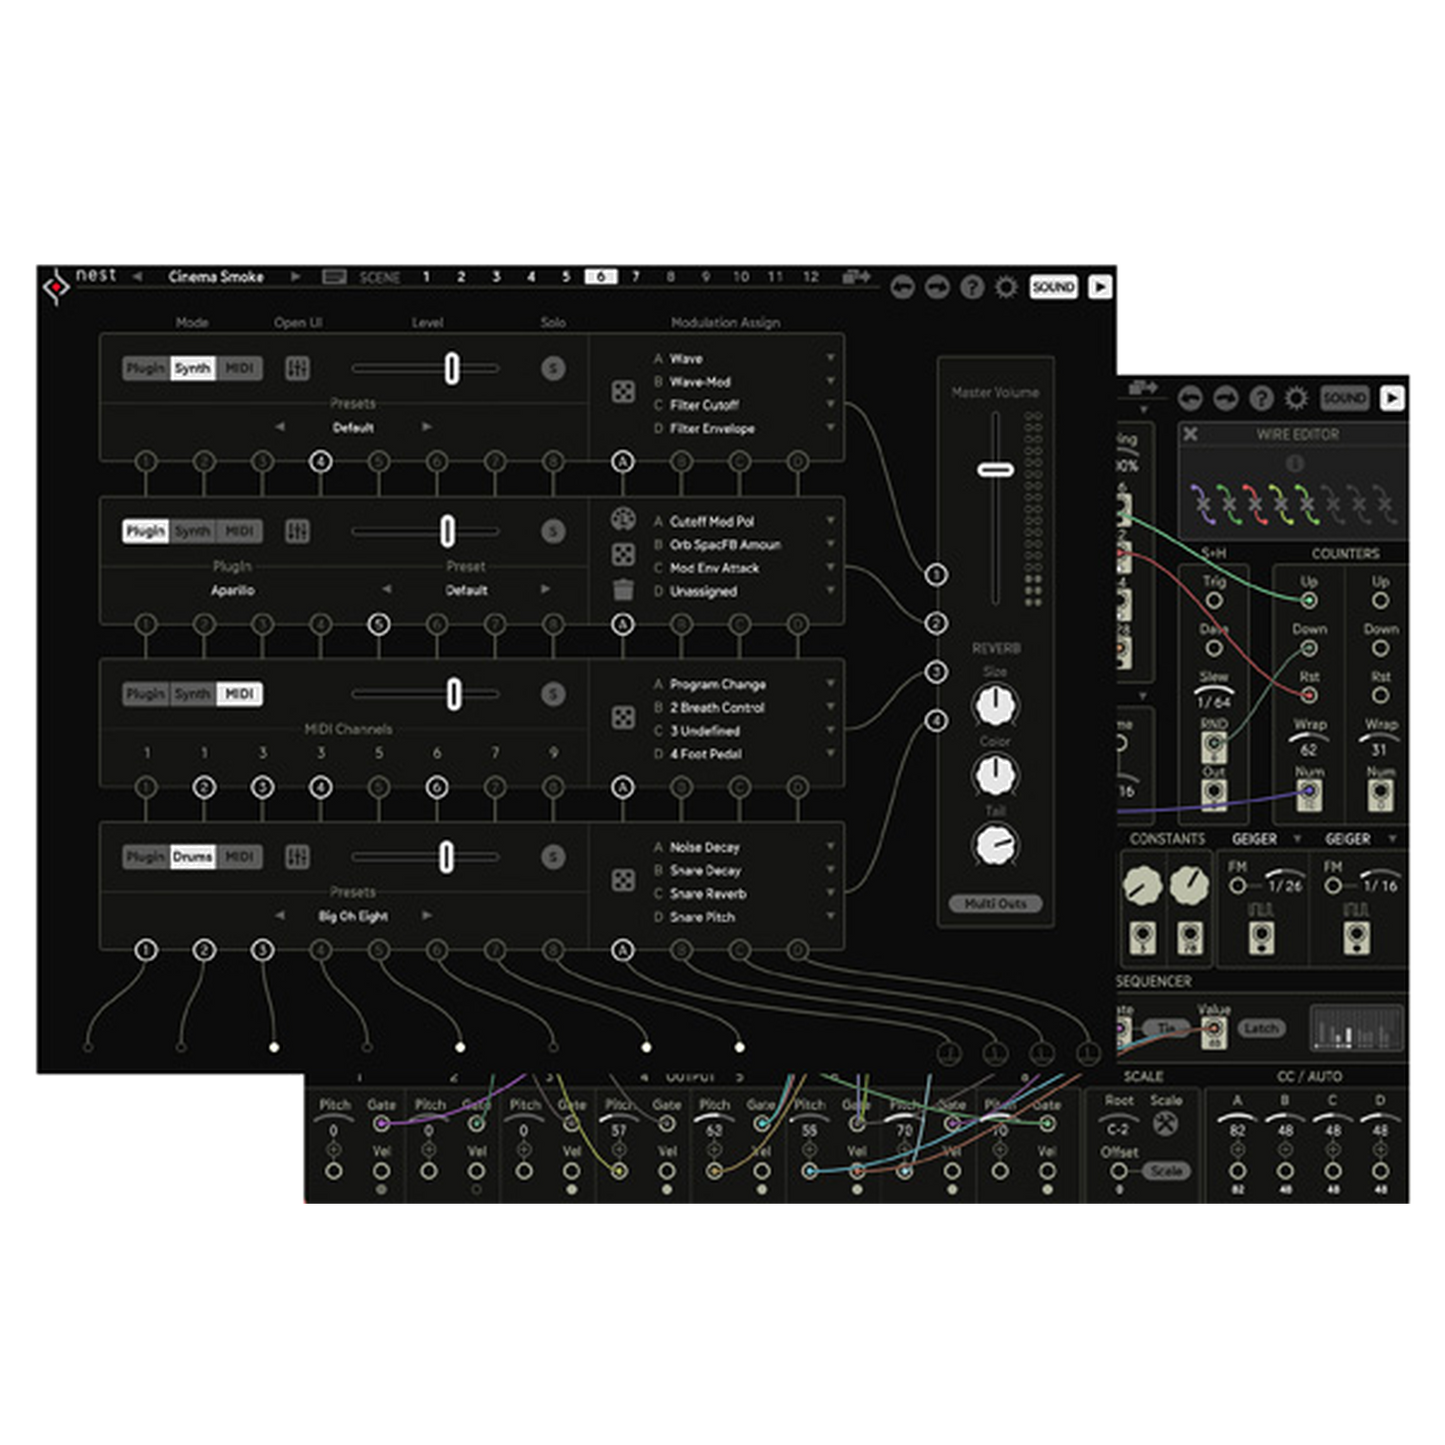Image resolution: width=1445 pixels, height=1445 pixels.
Task: Go to next preset after Big Oh Eight
Action: [427, 915]
